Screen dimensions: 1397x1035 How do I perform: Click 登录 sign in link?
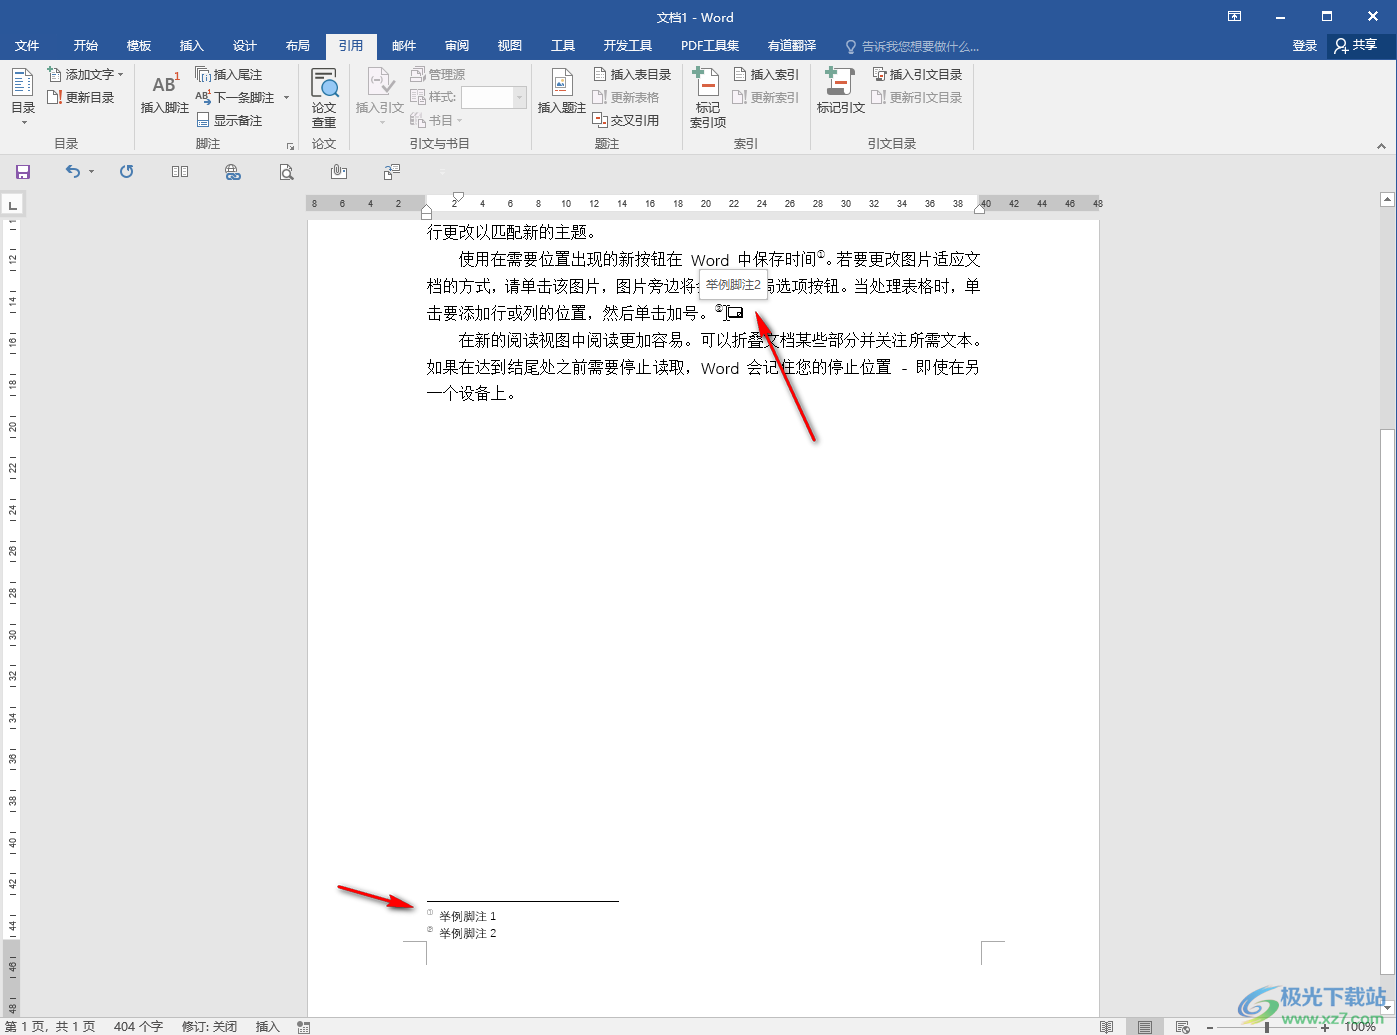[x=1304, y=46]
